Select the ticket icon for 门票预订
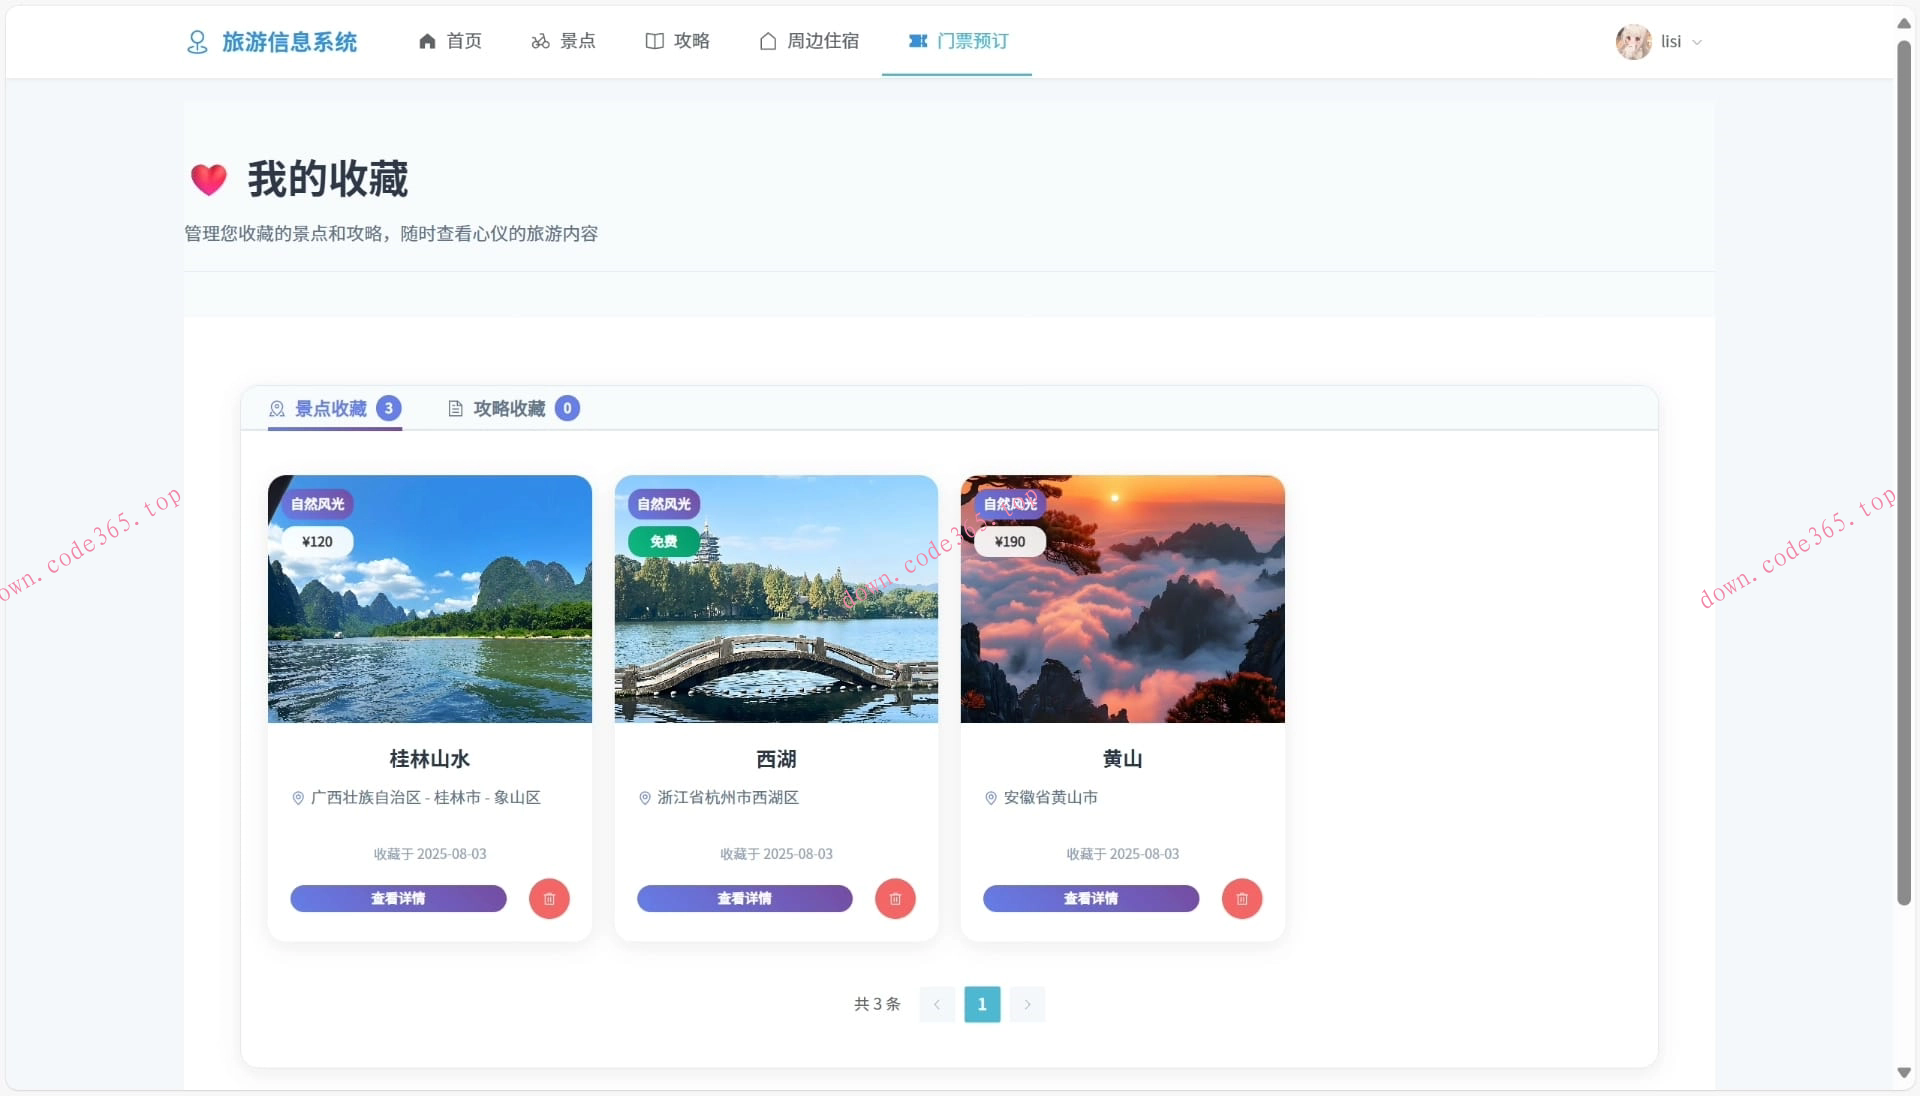 (919, 41)
